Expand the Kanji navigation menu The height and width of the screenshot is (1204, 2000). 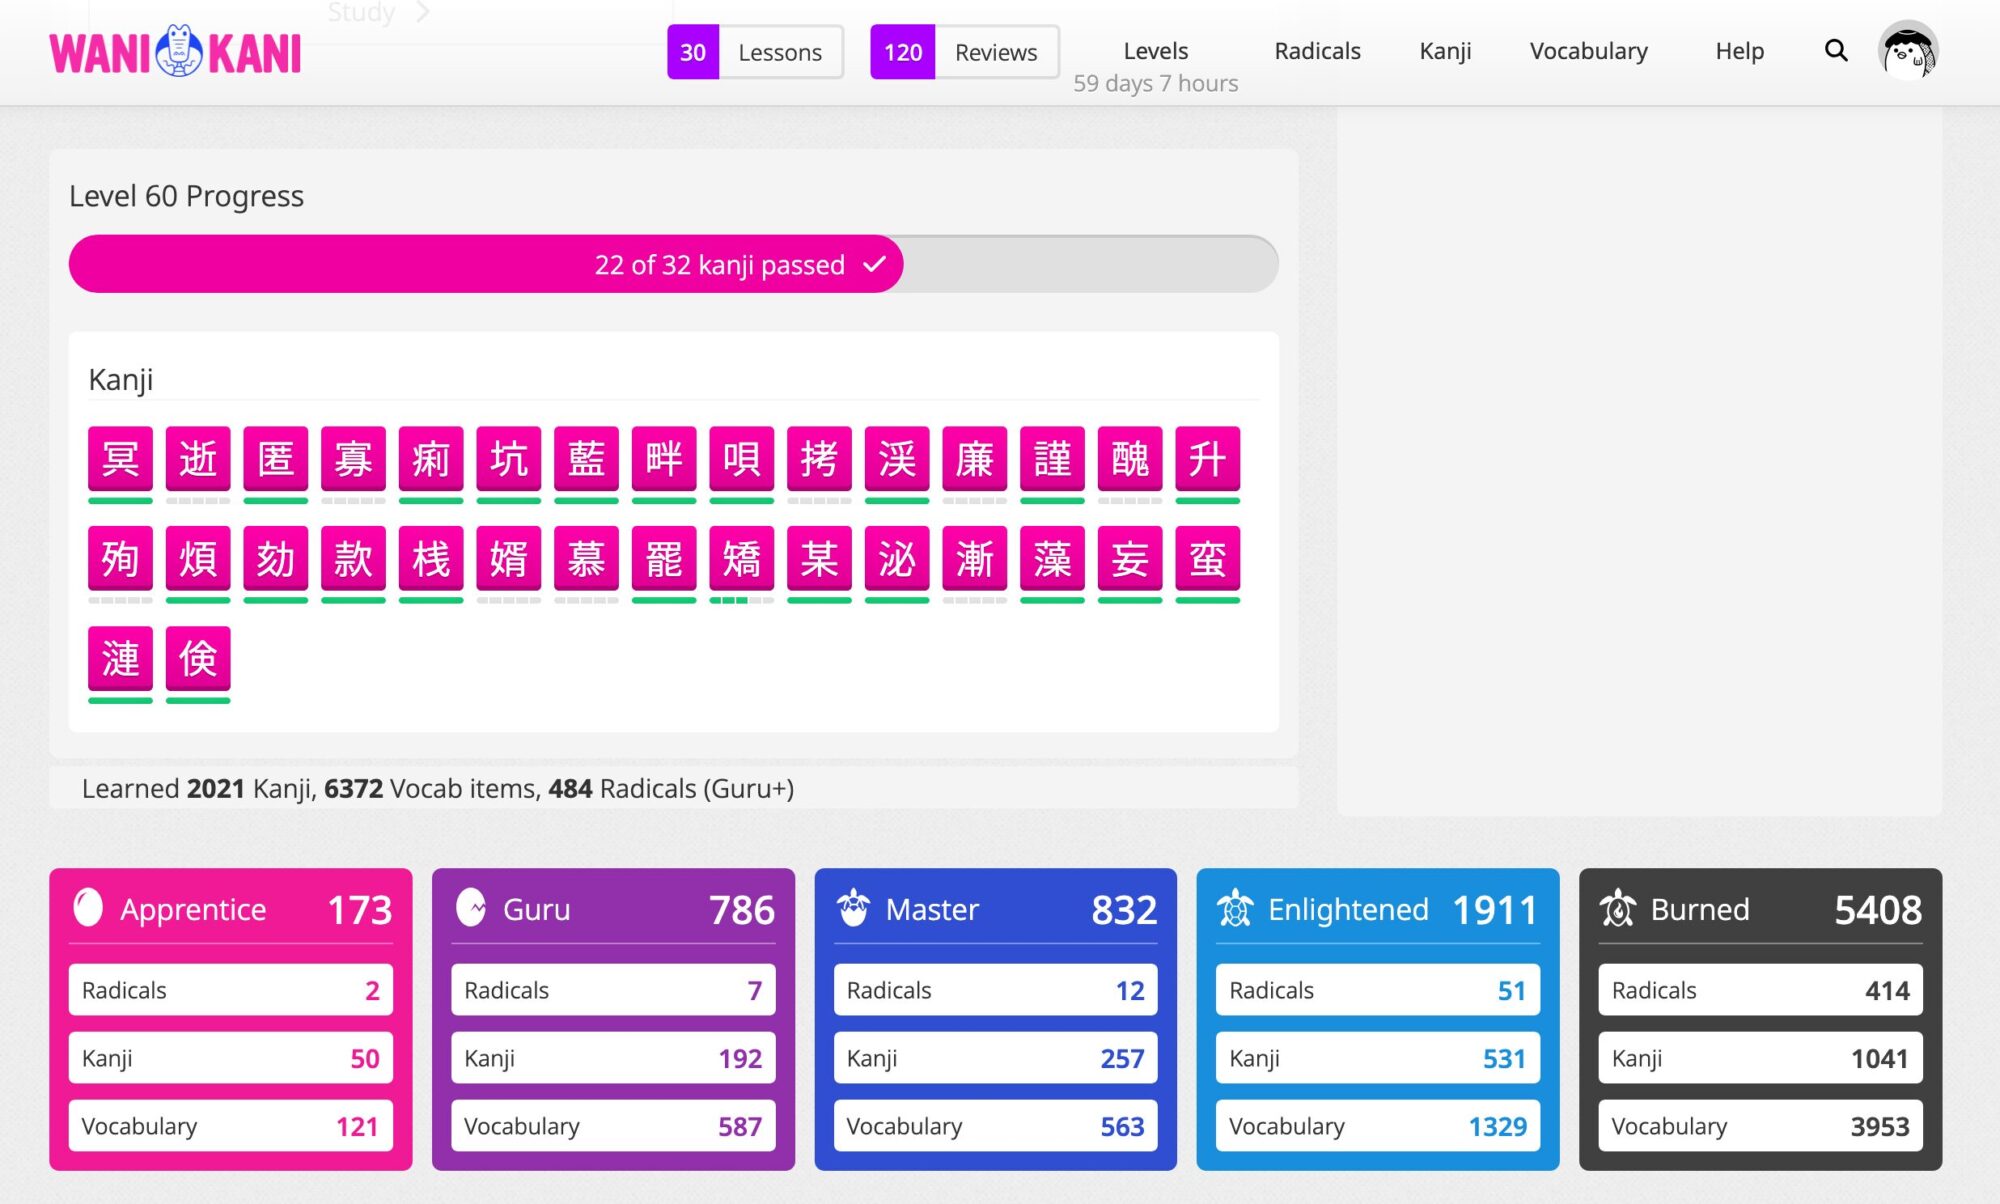tap(1445, 51)
